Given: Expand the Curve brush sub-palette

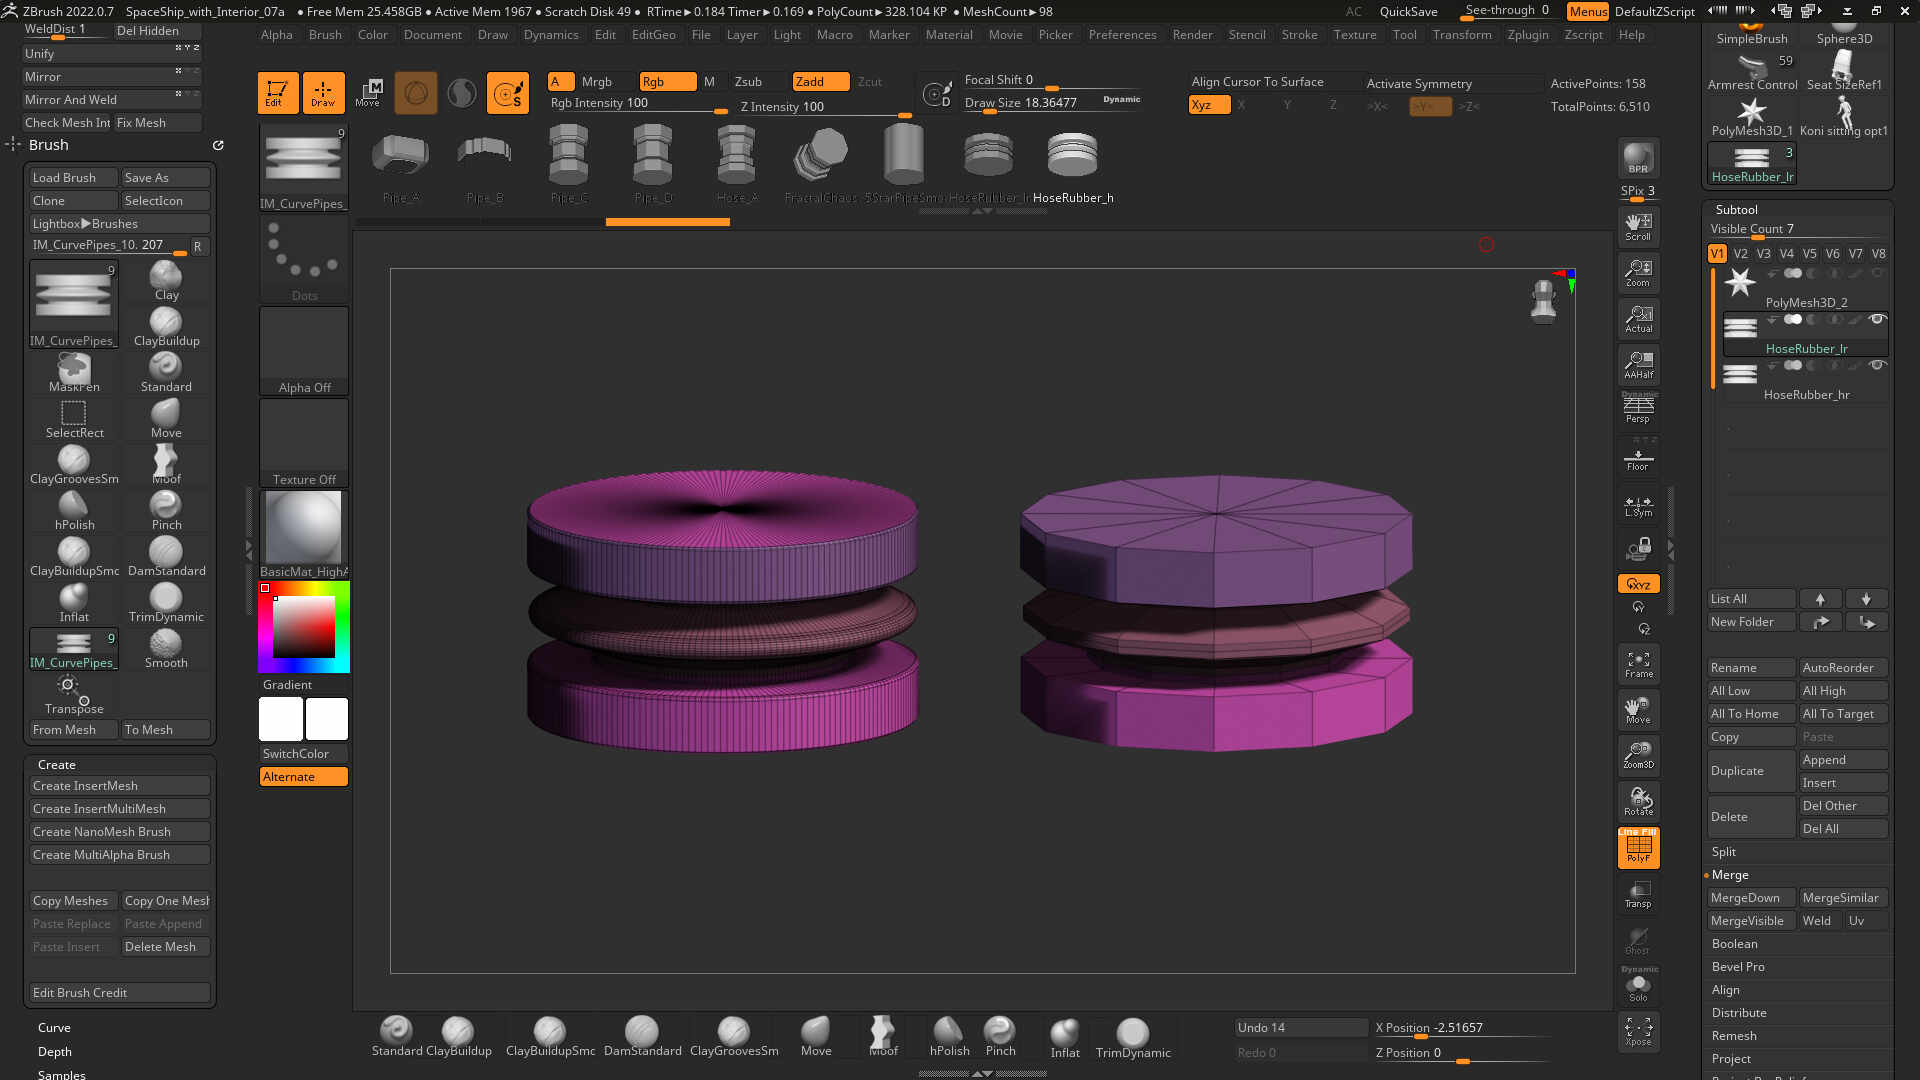Looking at the screenshot, I should click(54, 1028).
